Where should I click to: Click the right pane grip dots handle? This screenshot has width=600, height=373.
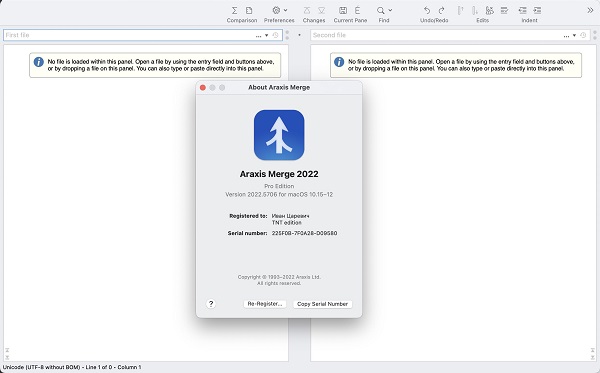(595, 35)
